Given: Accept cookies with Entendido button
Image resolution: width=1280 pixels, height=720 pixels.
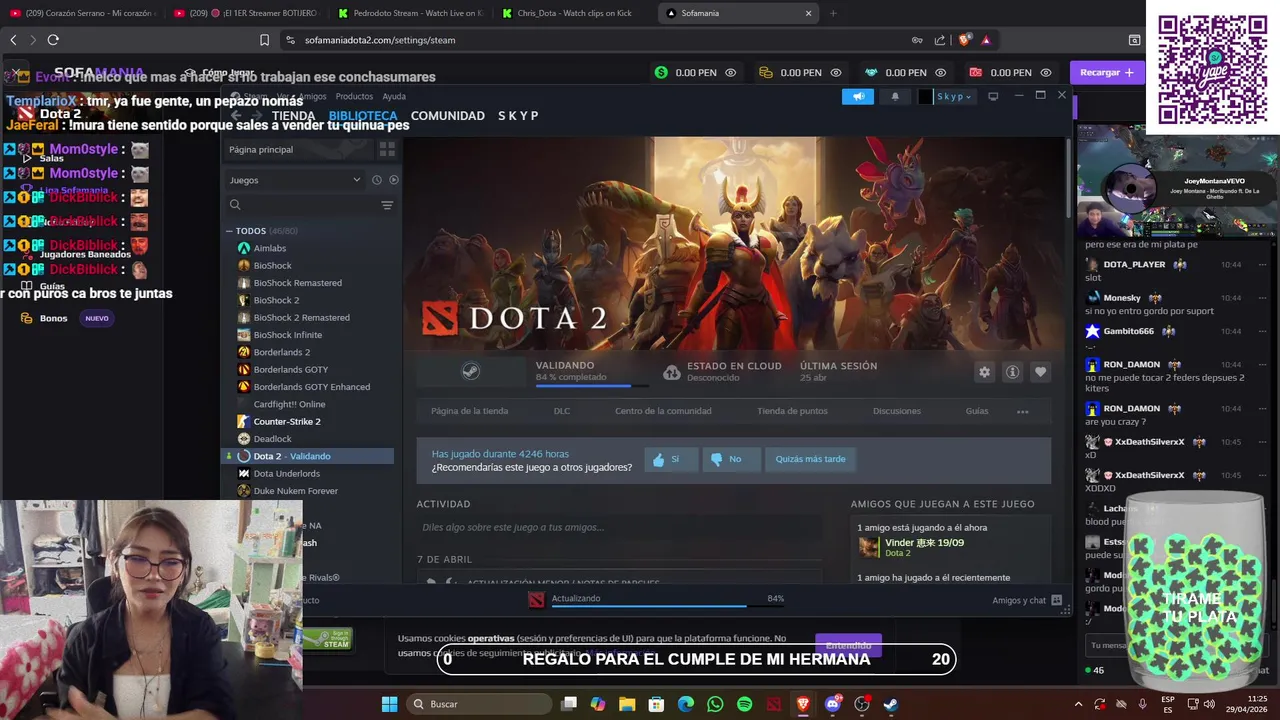Looking at the screenshot, I should 848,645.
